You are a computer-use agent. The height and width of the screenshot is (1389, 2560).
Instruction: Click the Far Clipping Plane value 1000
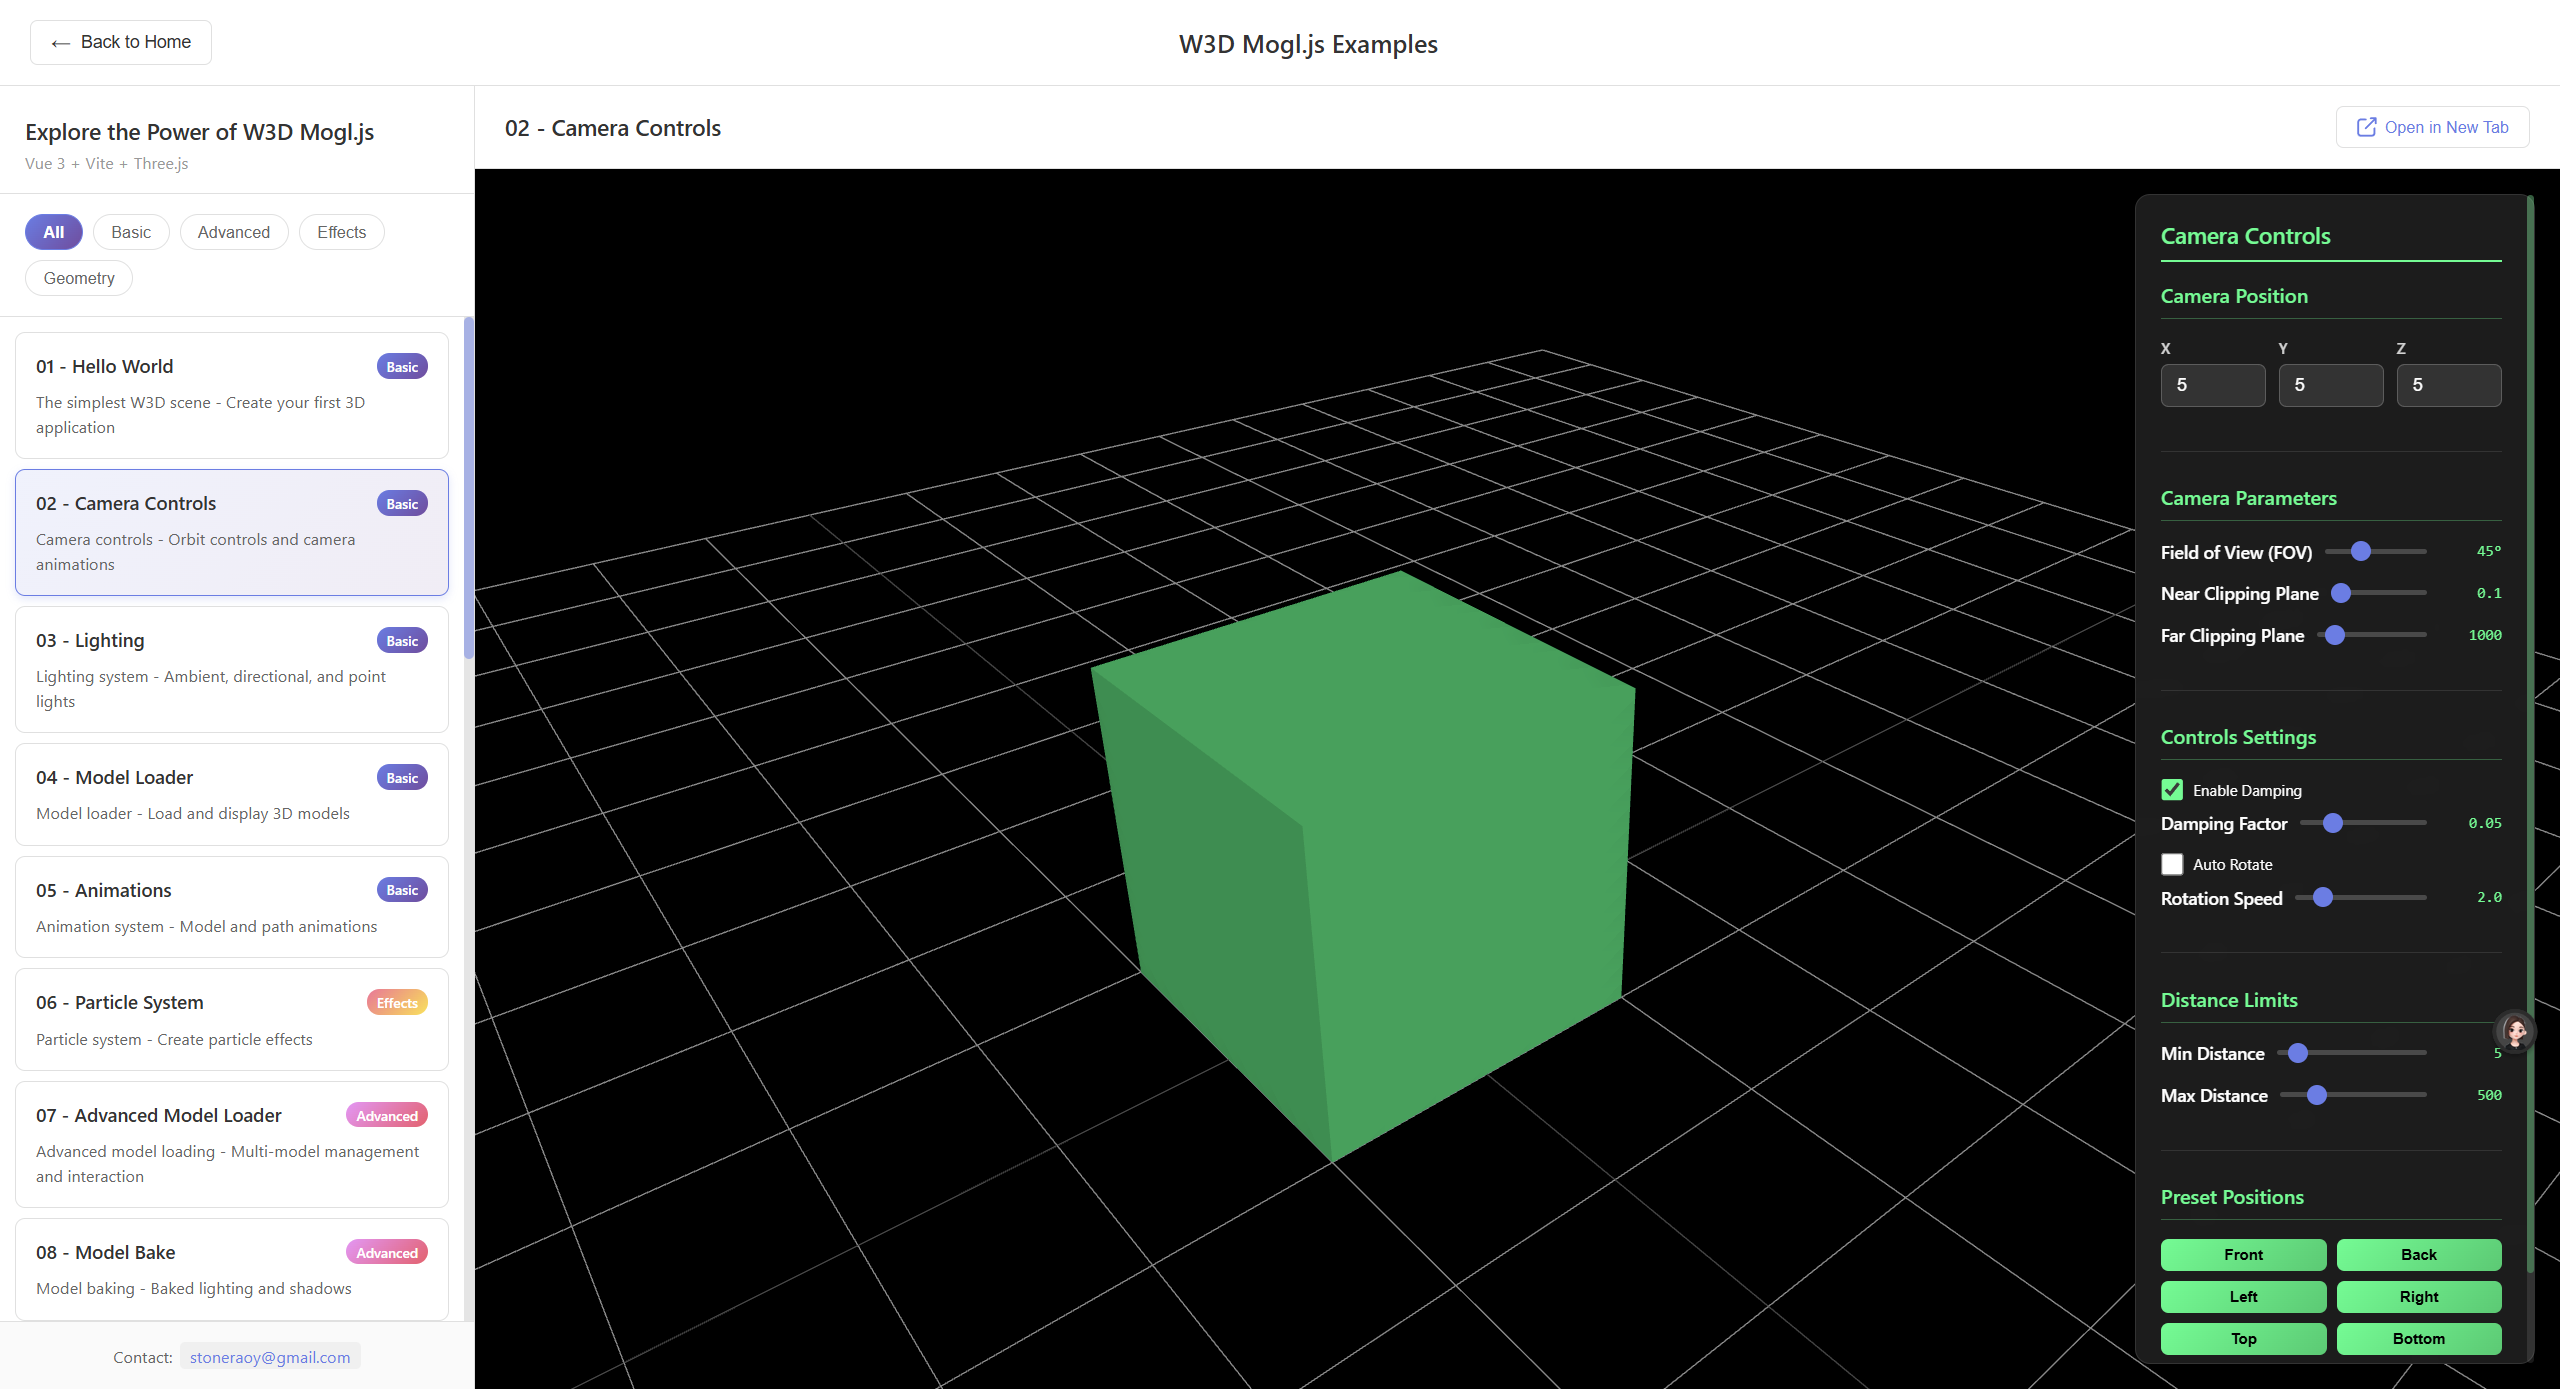click(x=2485, y=635)
